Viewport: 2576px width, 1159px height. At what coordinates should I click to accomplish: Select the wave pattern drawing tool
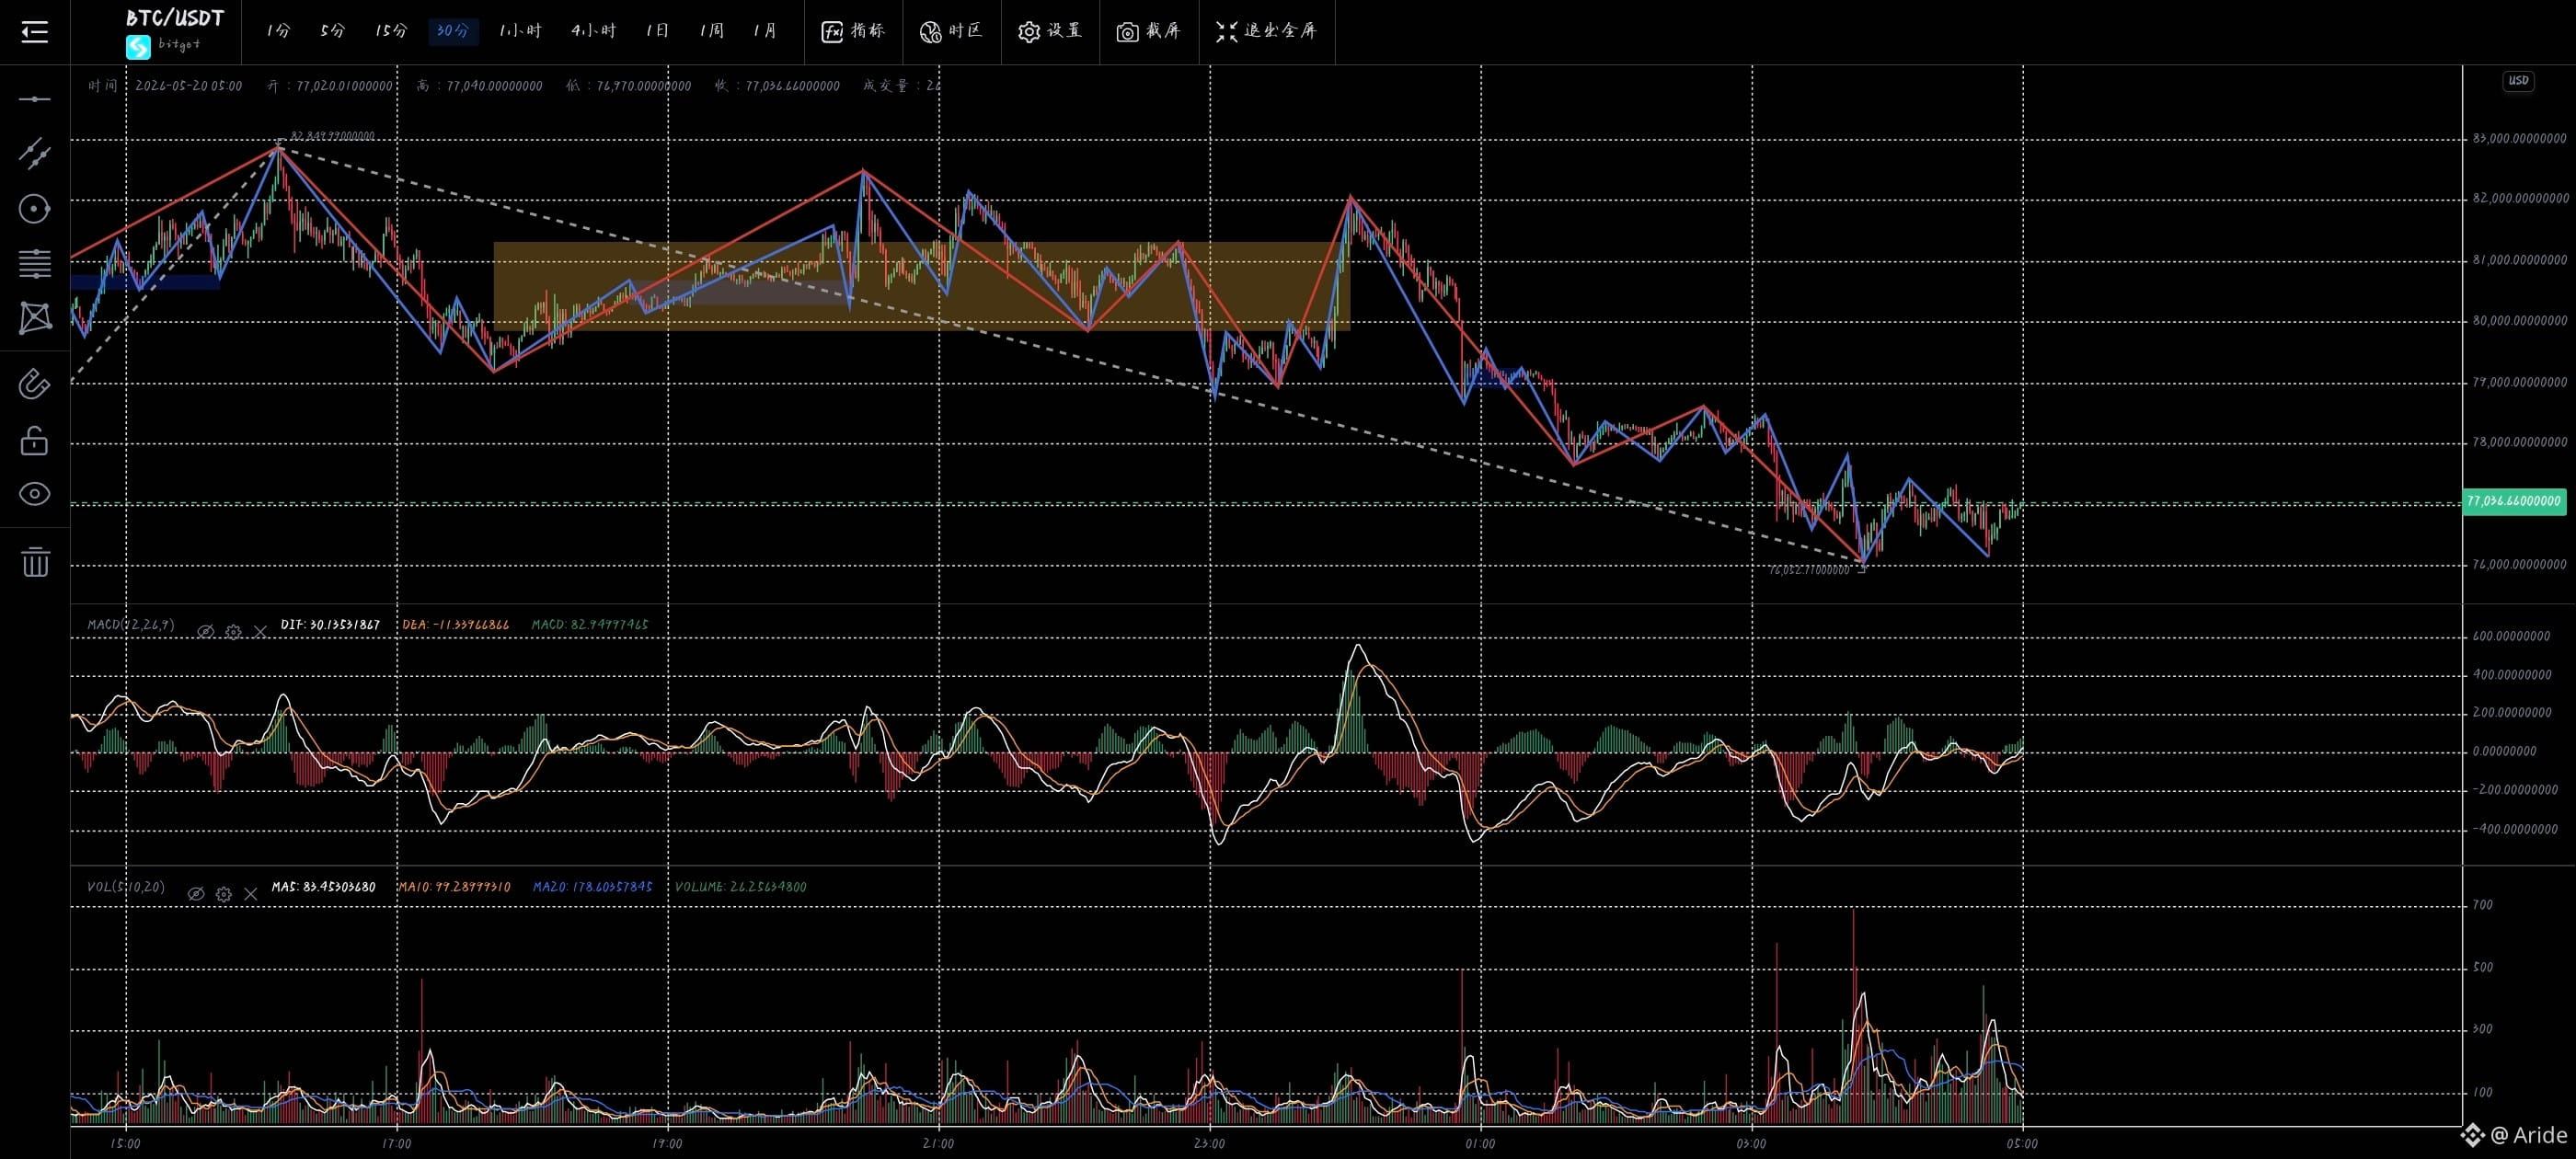35,319
